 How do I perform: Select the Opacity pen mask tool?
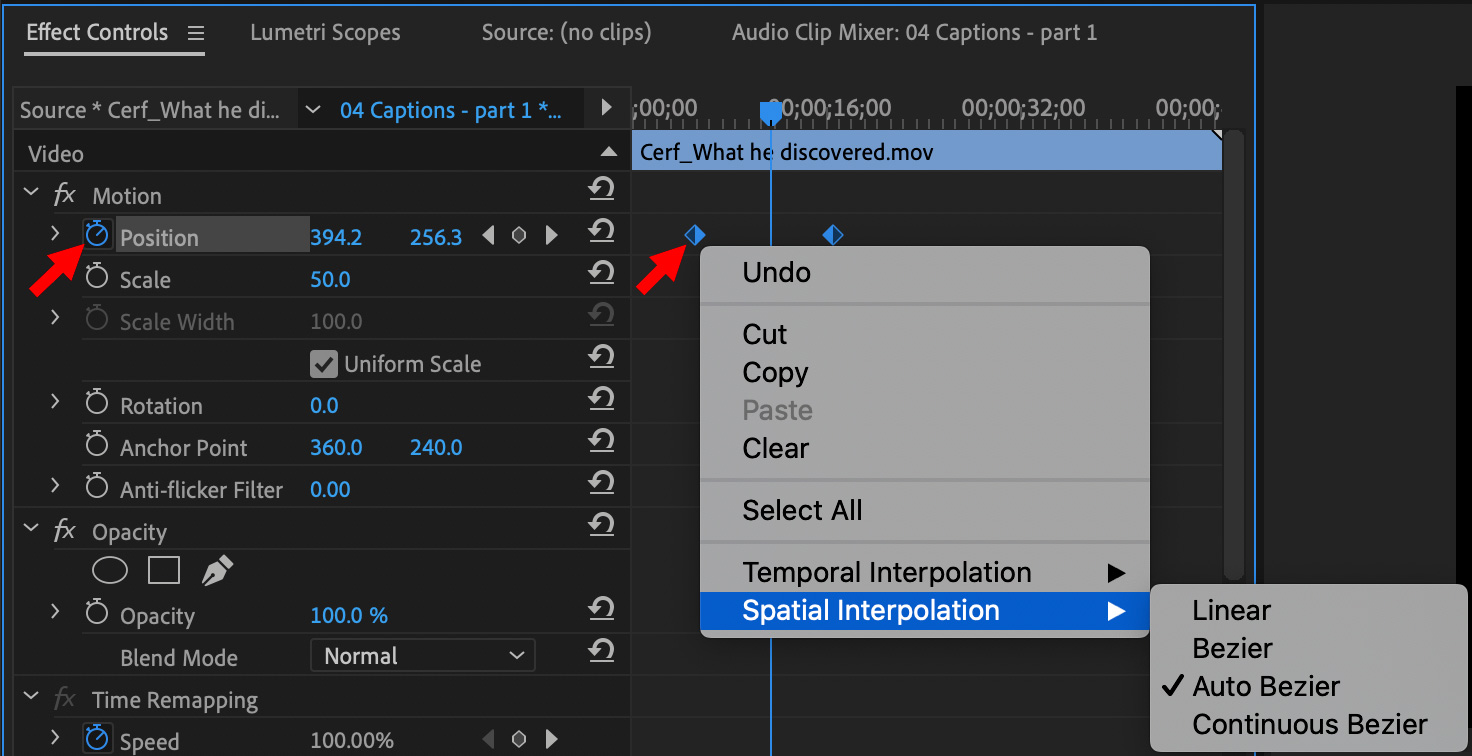217,570
